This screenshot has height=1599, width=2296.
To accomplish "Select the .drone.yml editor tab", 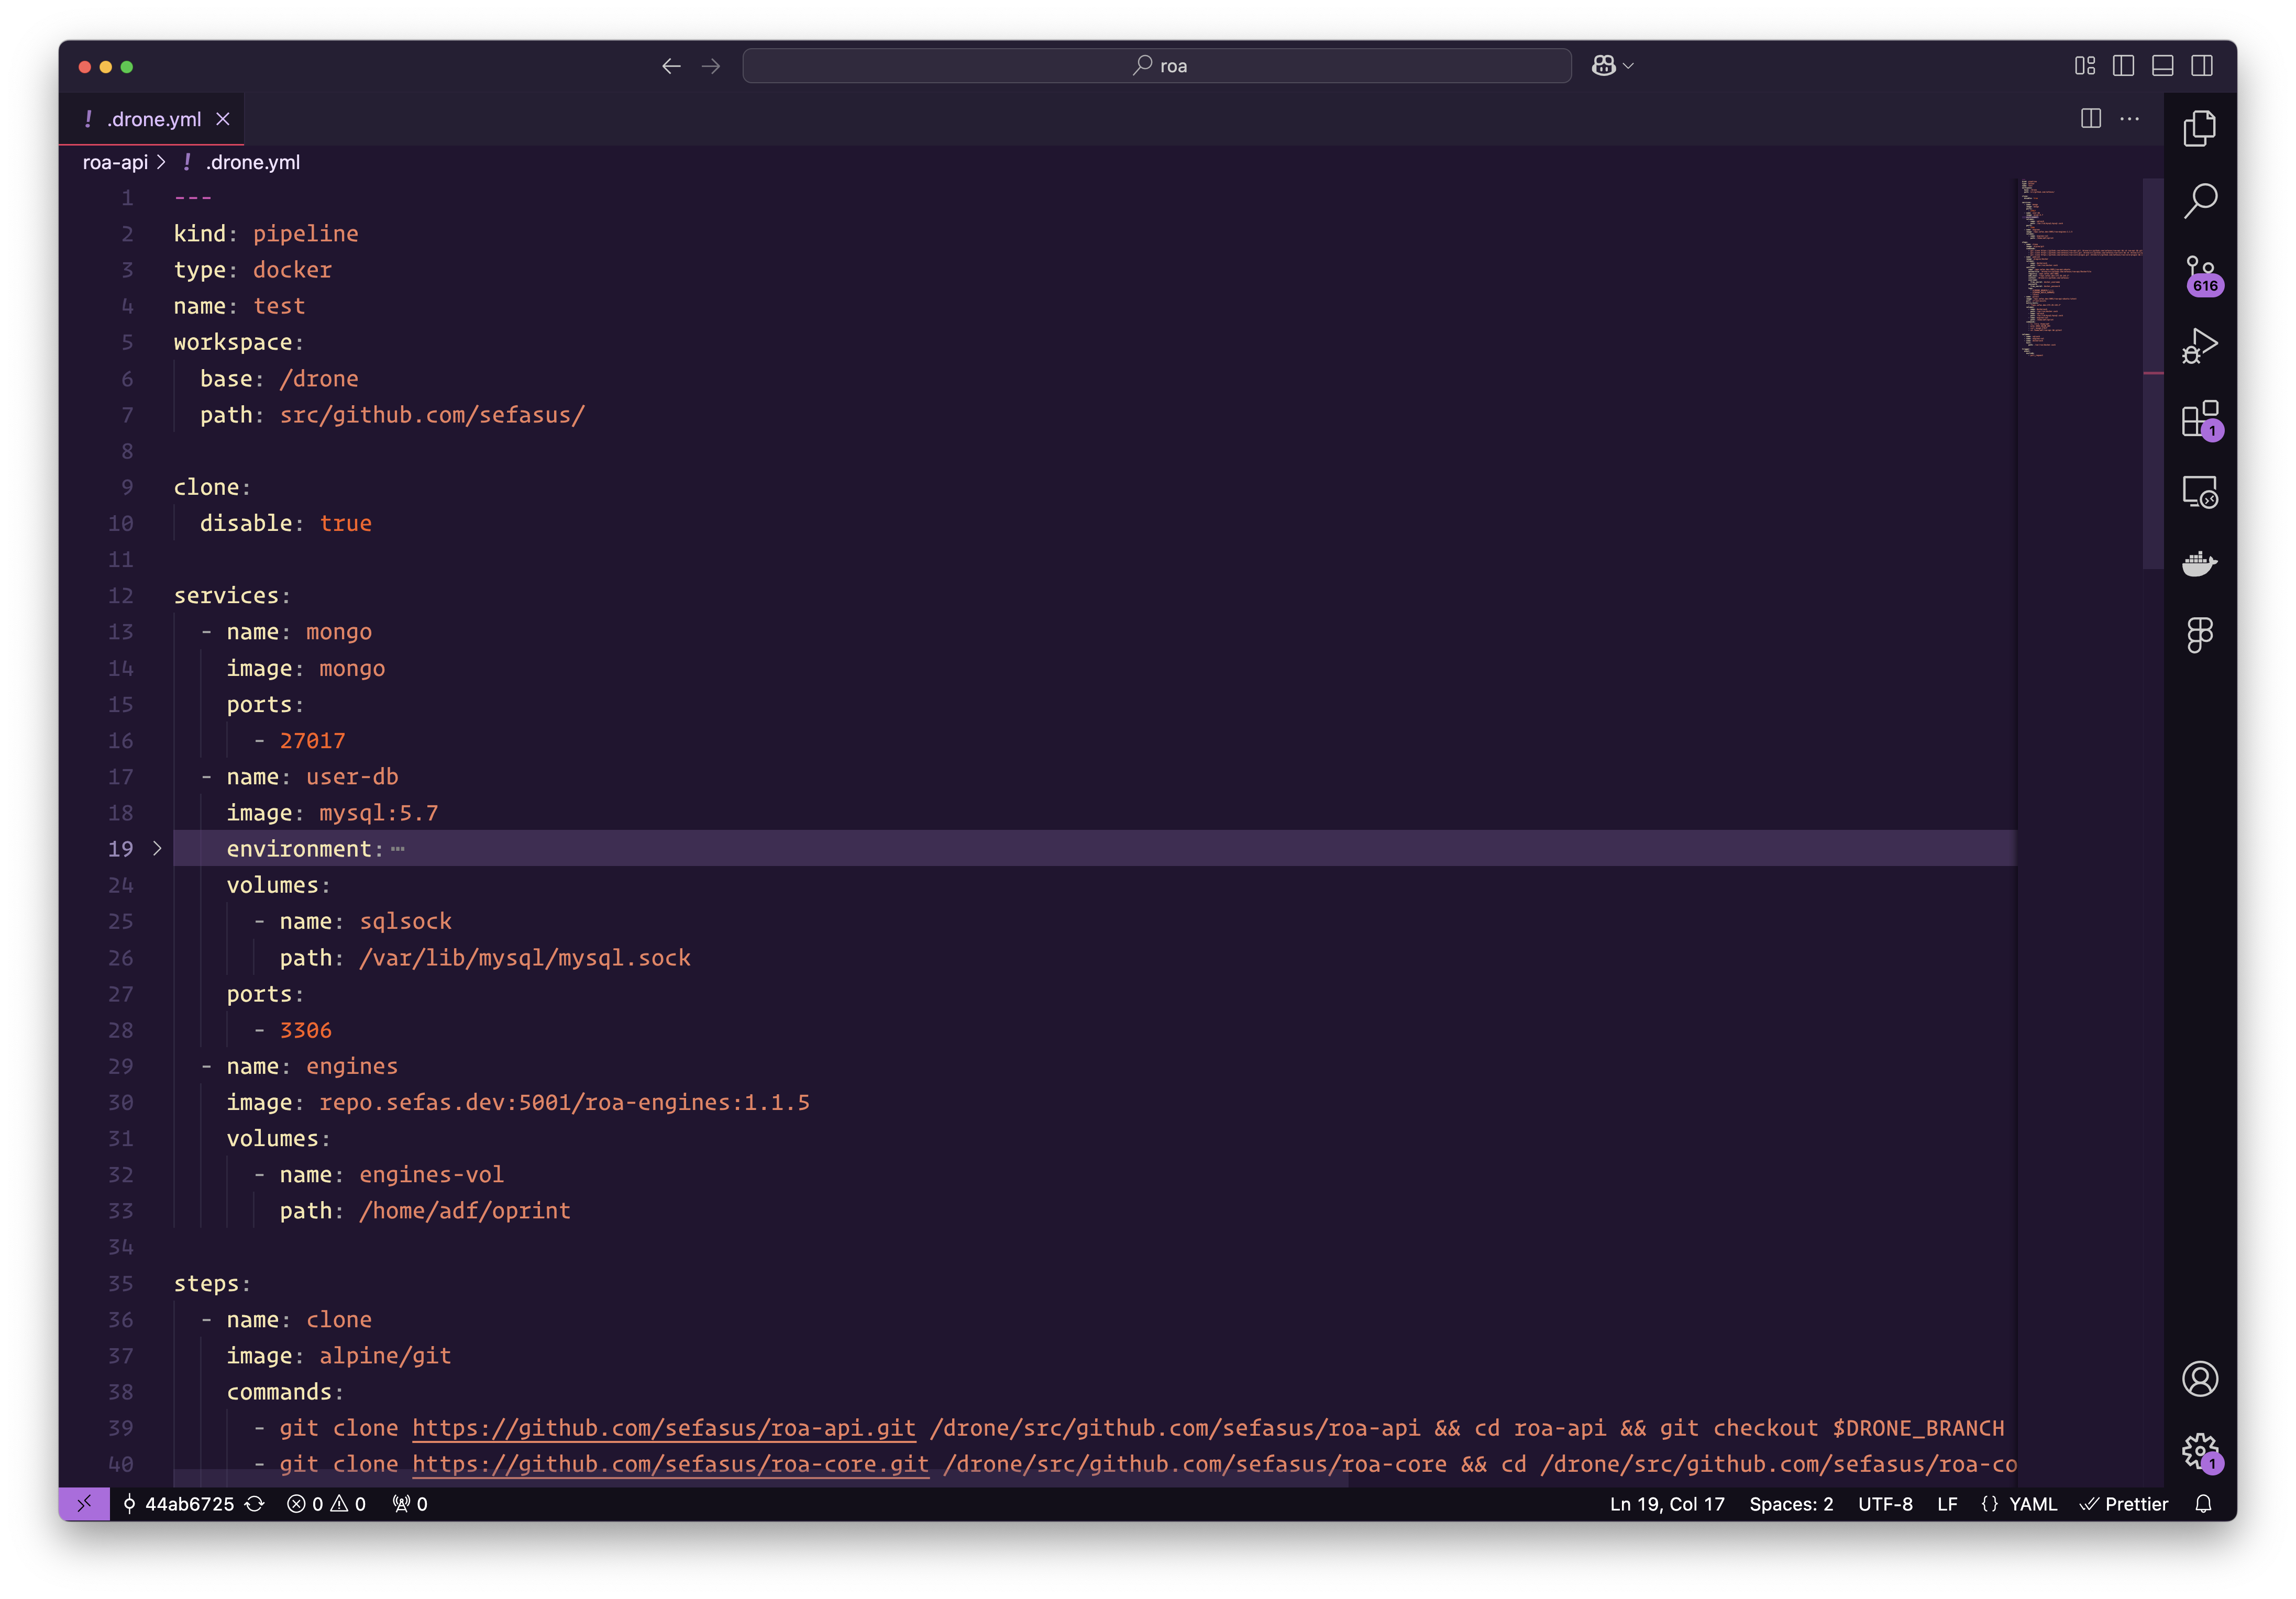I will (151, 119).
